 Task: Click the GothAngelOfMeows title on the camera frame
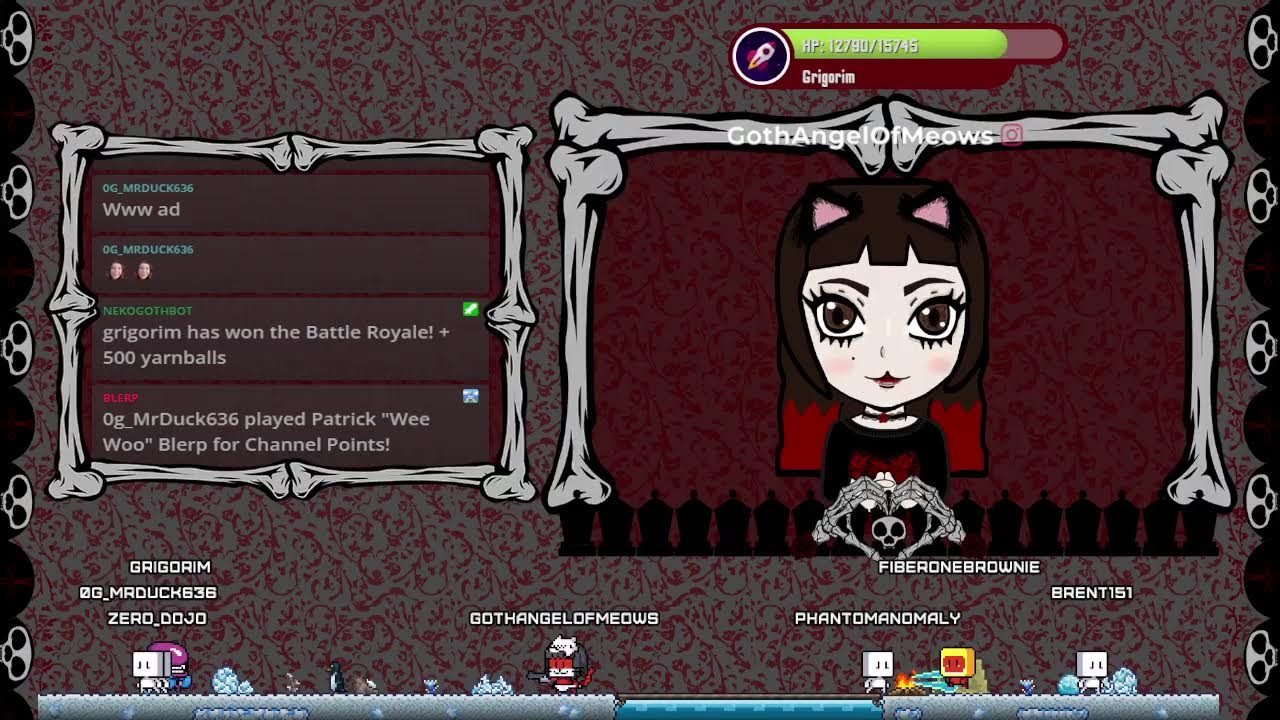[x=860, y=136]
